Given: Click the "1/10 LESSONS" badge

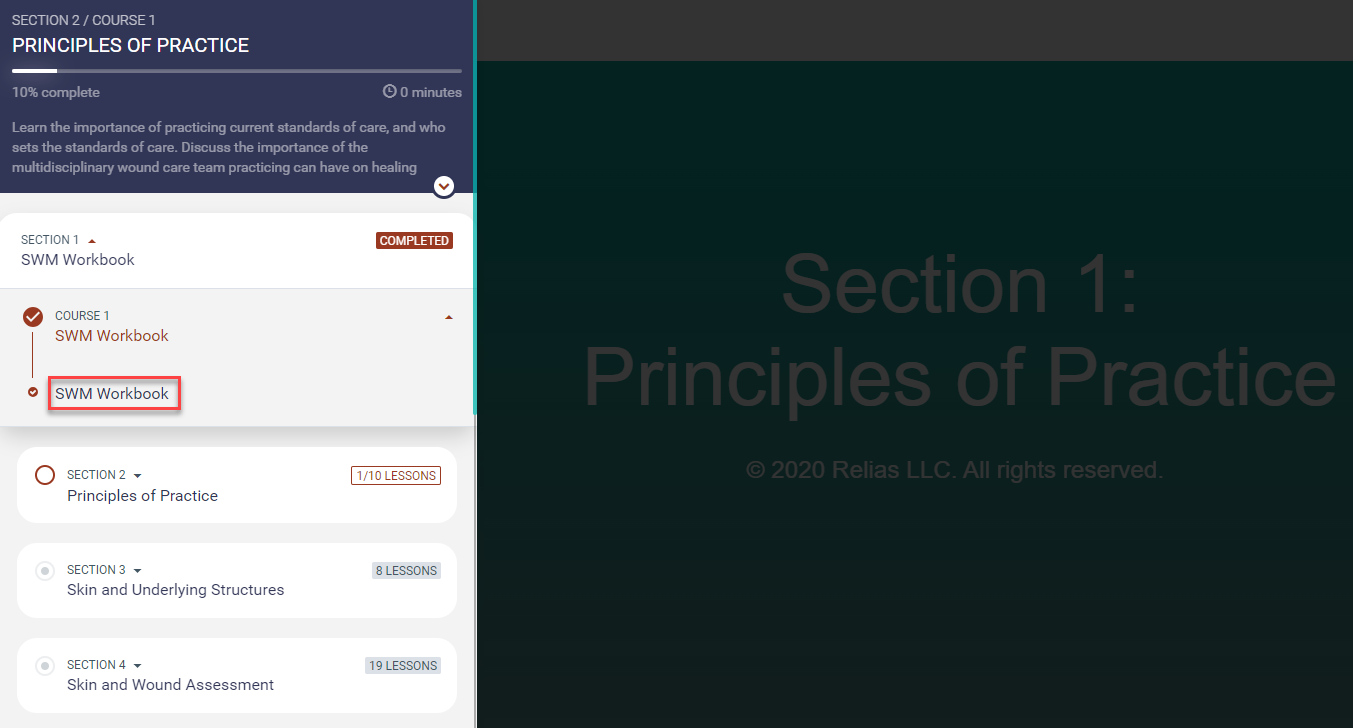Looking at the screenshot, I should click(x=395, y=475).
